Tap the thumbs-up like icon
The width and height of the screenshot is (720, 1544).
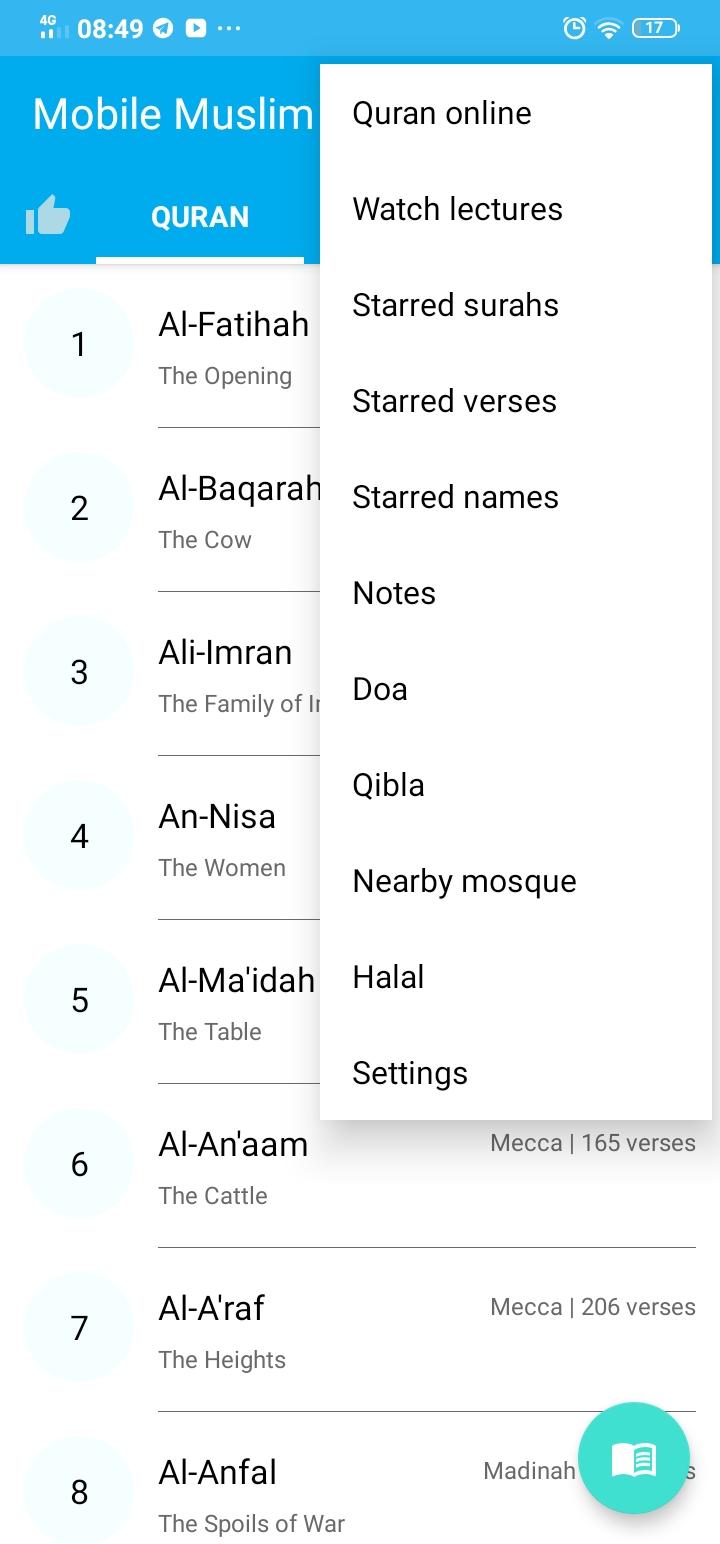coord(48,215)
